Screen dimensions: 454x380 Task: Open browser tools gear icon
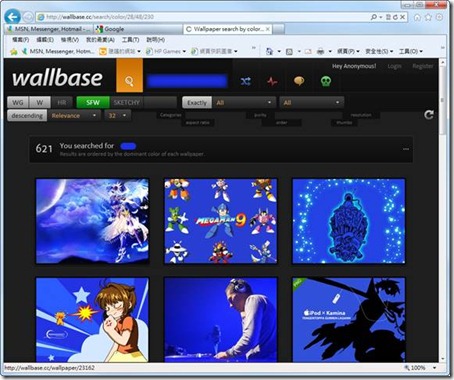[x=440, y=17]
